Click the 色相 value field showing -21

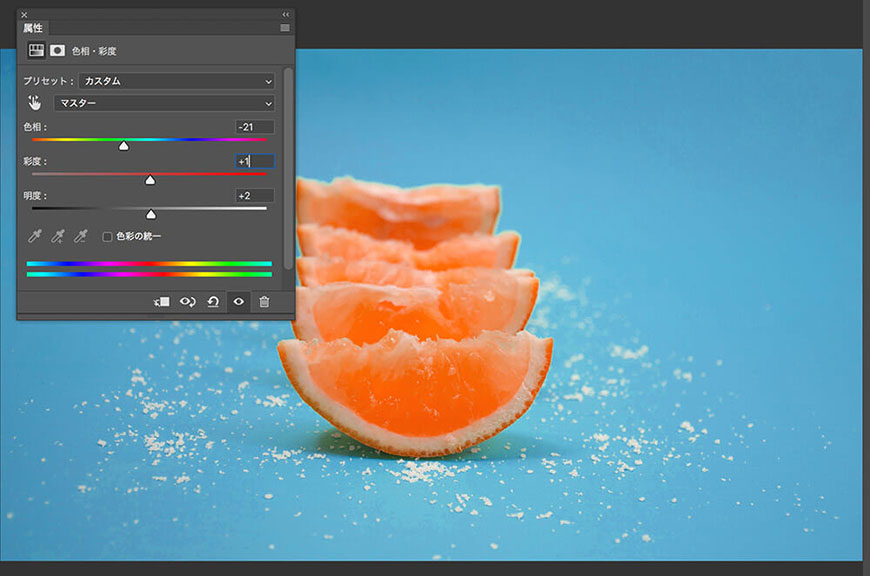click(x=255, y=127)
